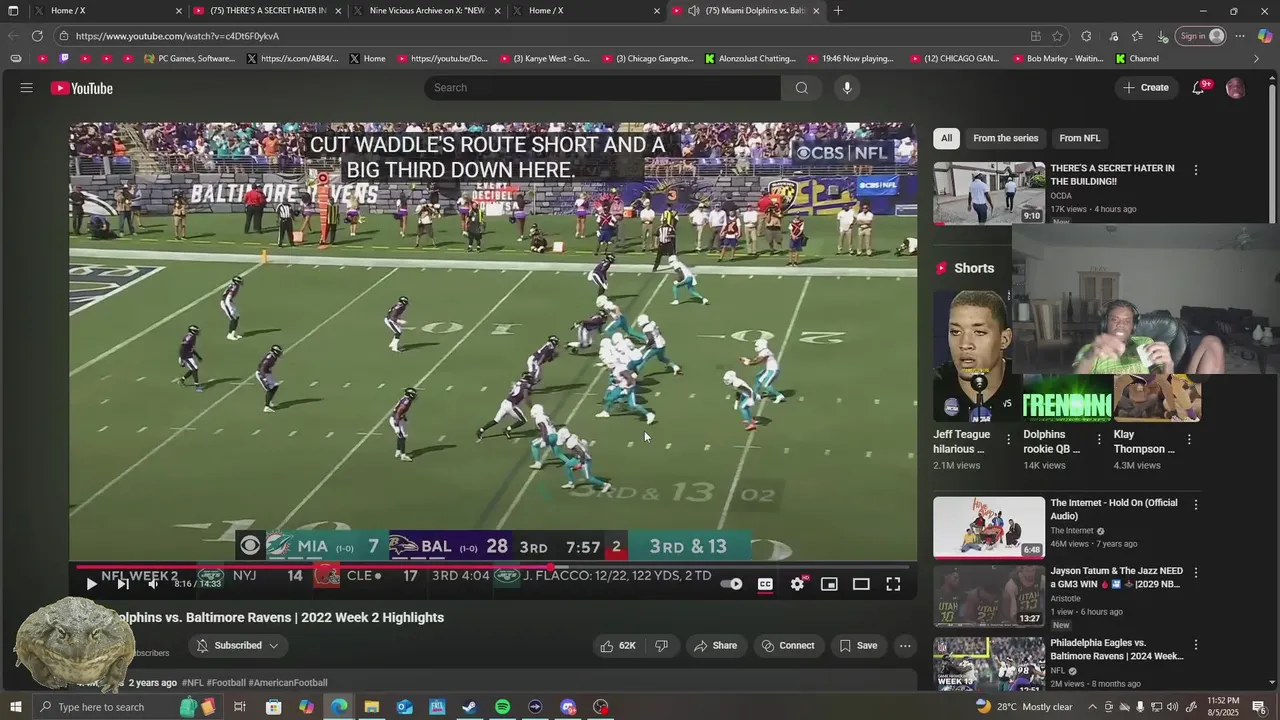
Task: Open options for 'The Internet - Hold On' video
Action: pyautogui.click(x=1195, y=505)
